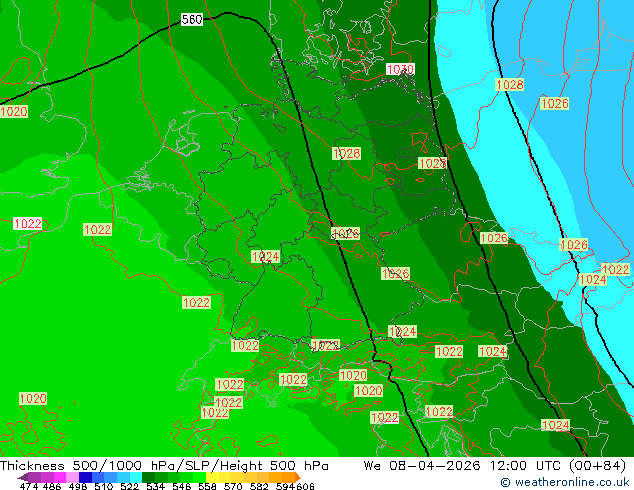This screenshot has height=490, width=634.
Task: Click the 558 legend value
Action: (207, 486)
